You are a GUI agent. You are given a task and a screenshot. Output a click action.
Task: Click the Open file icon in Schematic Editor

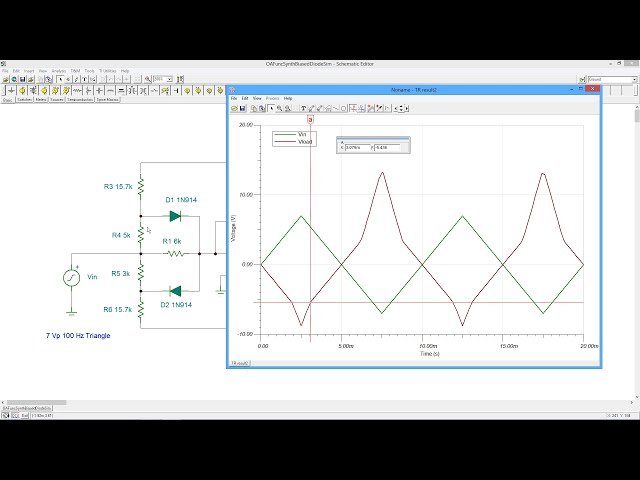(6, 79)
